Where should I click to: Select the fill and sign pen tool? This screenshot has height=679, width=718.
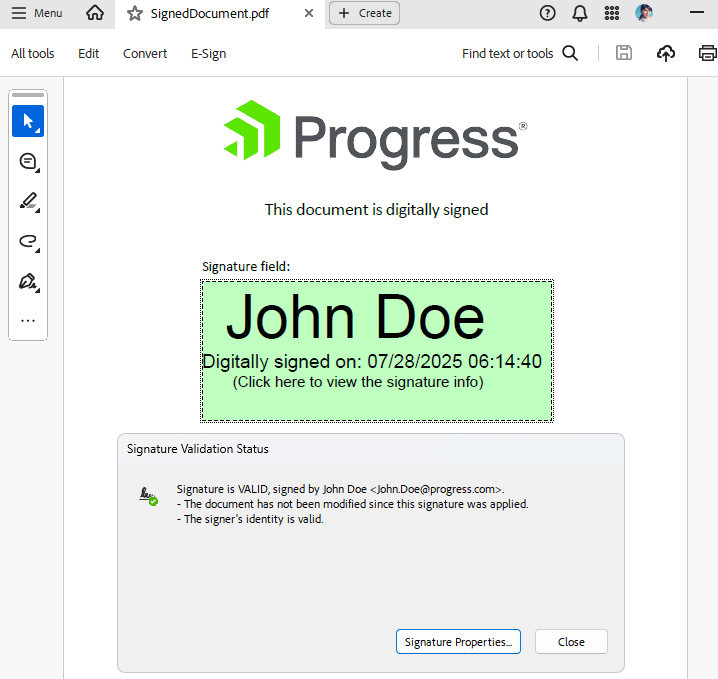pos(29,282)
